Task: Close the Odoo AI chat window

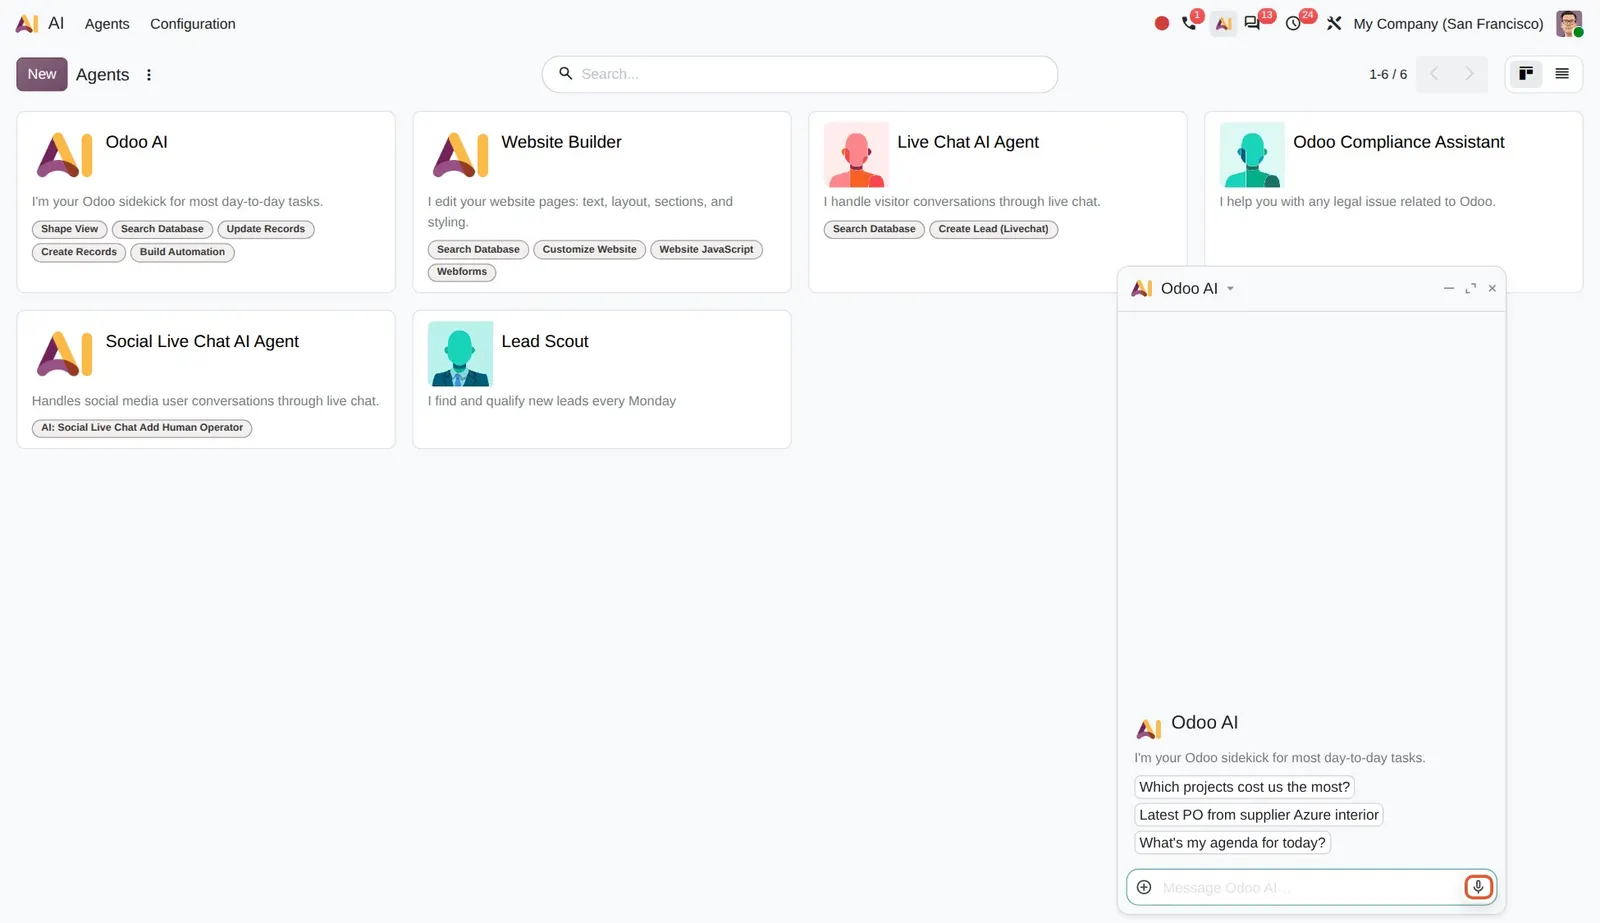Action: [x=1492, y=288]
